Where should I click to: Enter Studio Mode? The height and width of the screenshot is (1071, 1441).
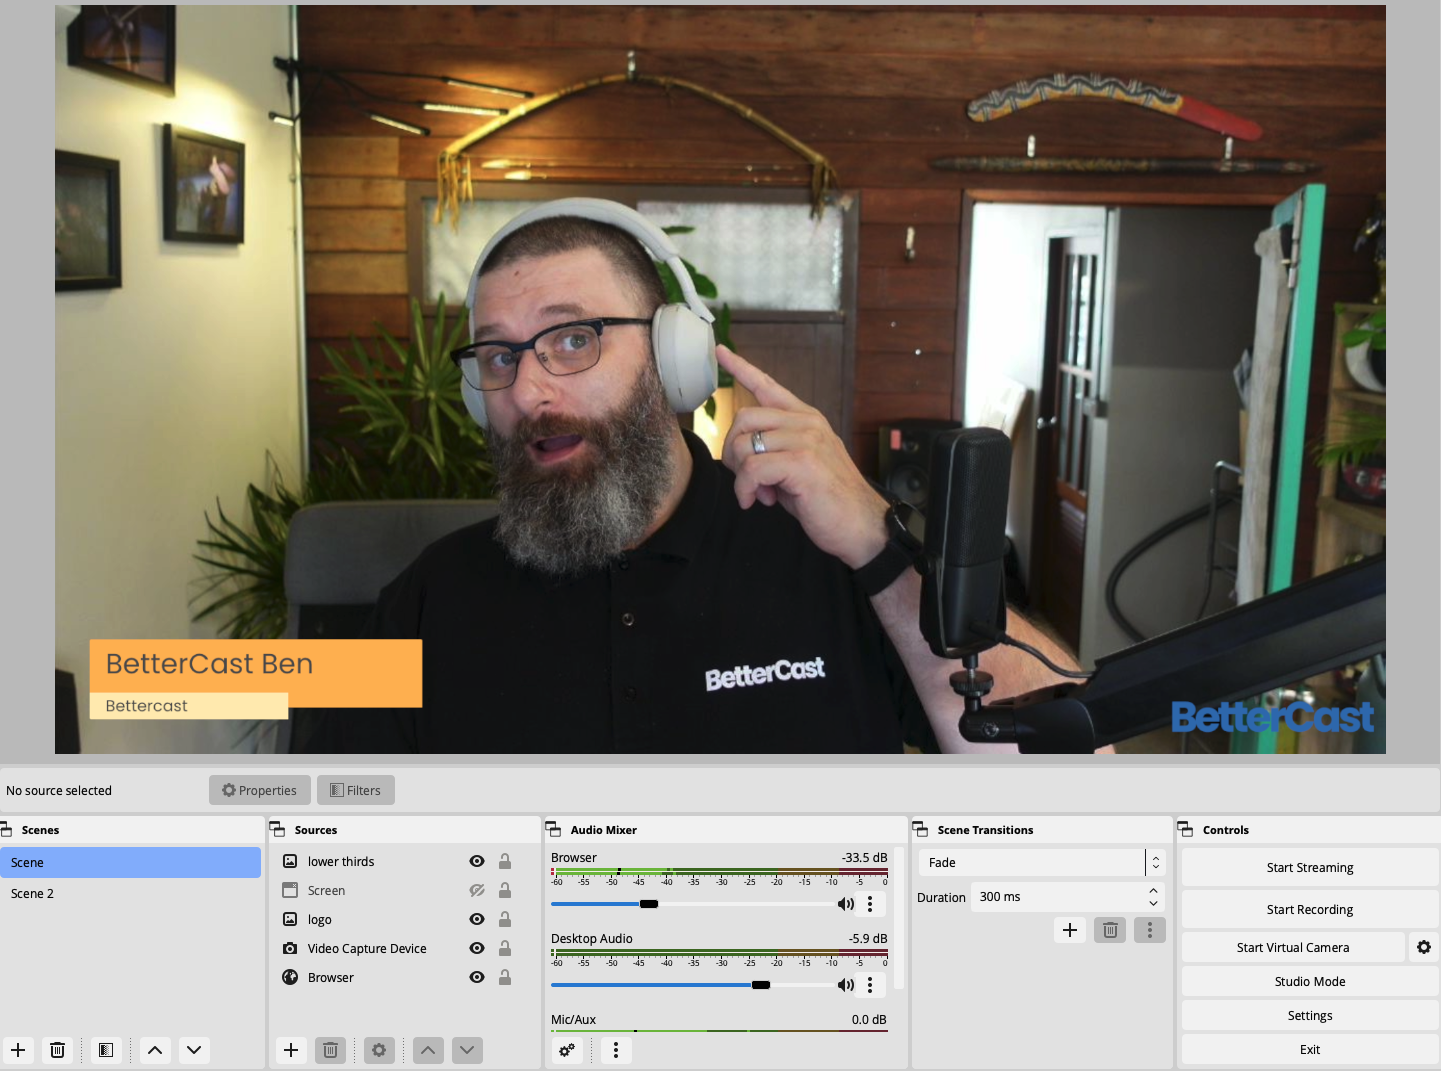pos(1310,981)
